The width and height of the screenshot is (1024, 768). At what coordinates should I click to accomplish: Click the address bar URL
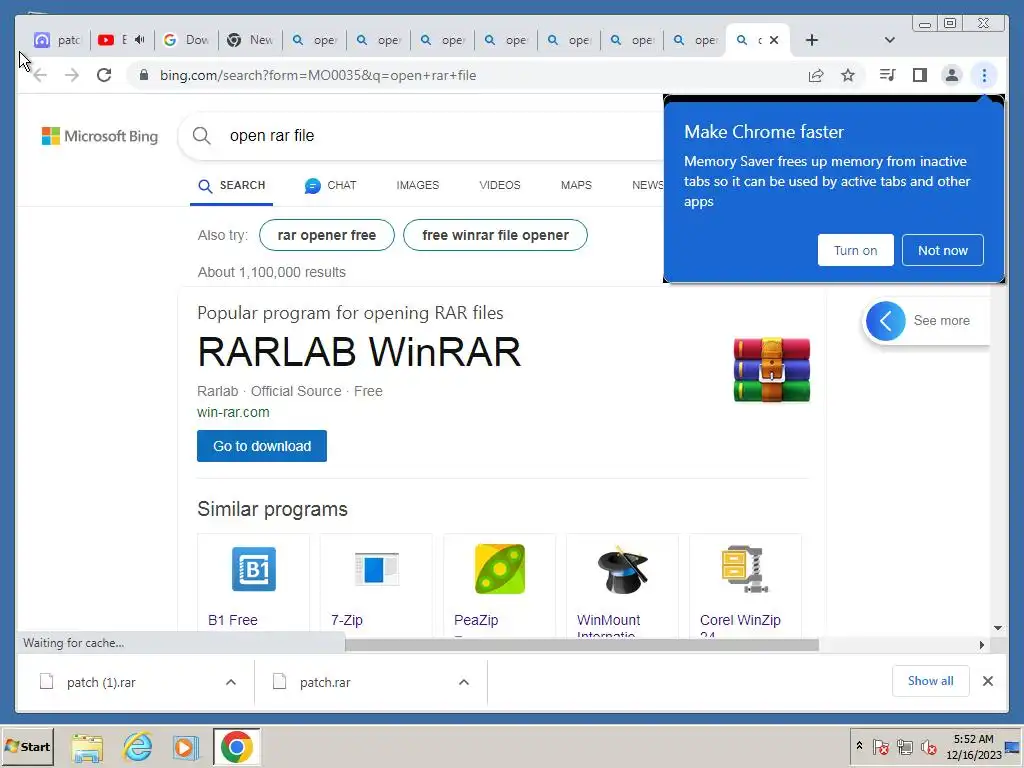click(x=318, y=75)
